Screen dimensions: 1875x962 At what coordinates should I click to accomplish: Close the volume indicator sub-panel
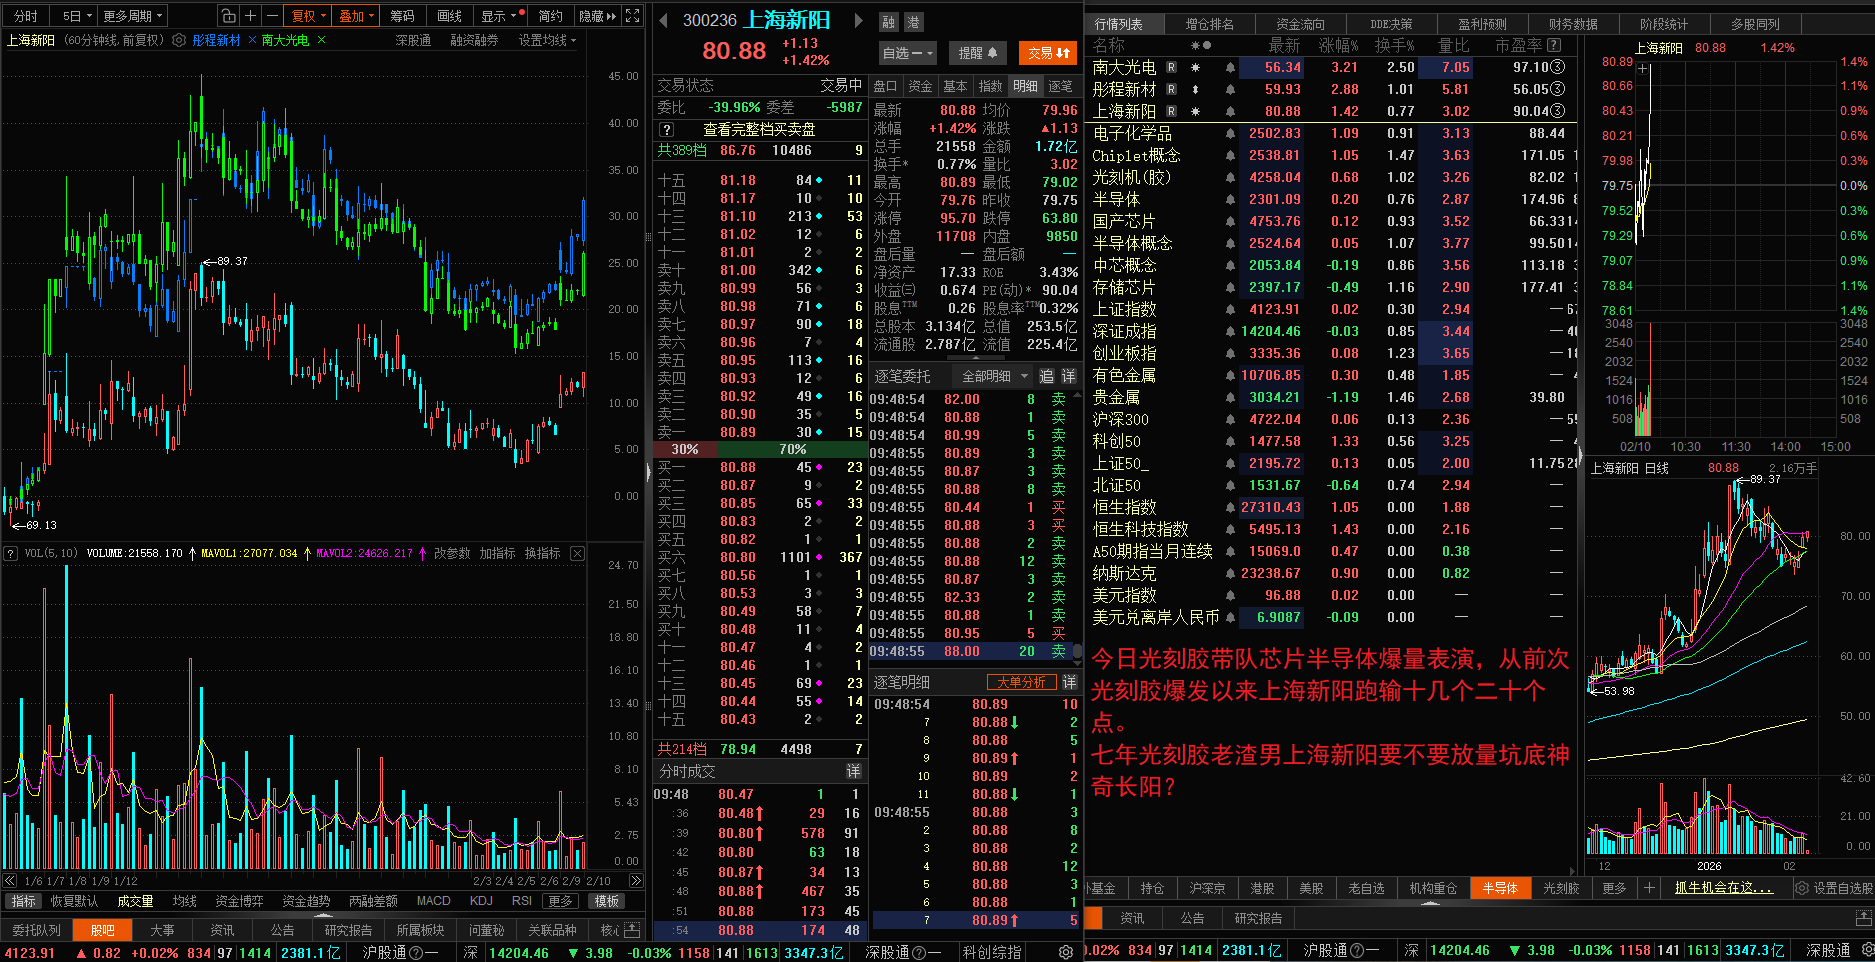[577, 553]
